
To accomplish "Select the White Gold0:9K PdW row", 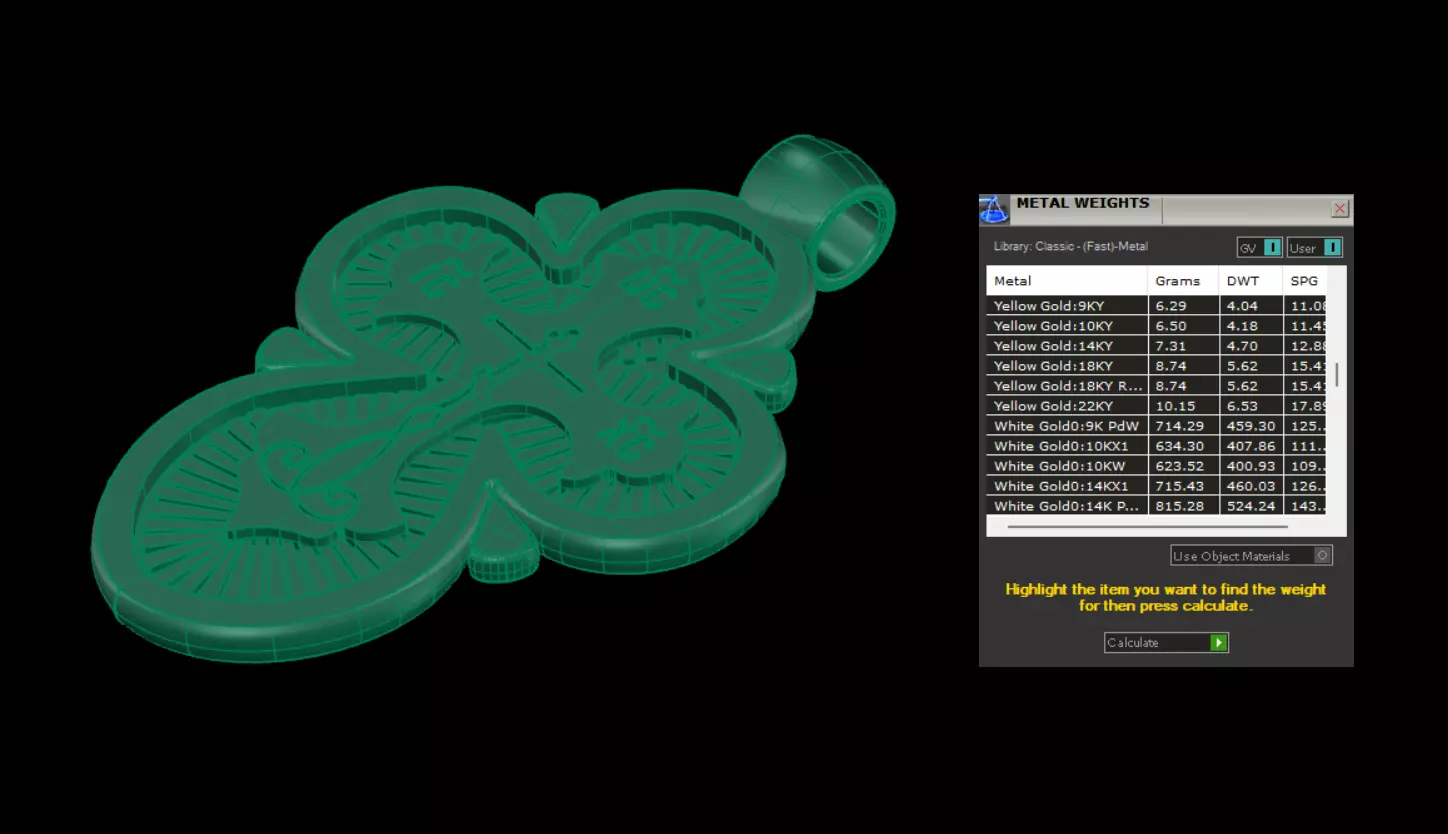I will pos(1156,426).
